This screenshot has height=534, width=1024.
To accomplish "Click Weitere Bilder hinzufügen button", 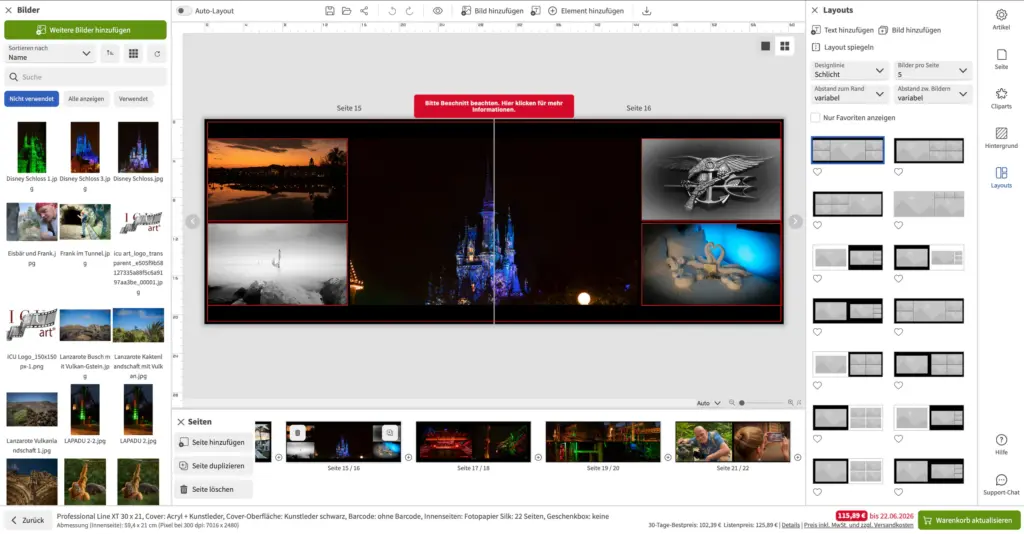I will [86, 30].
